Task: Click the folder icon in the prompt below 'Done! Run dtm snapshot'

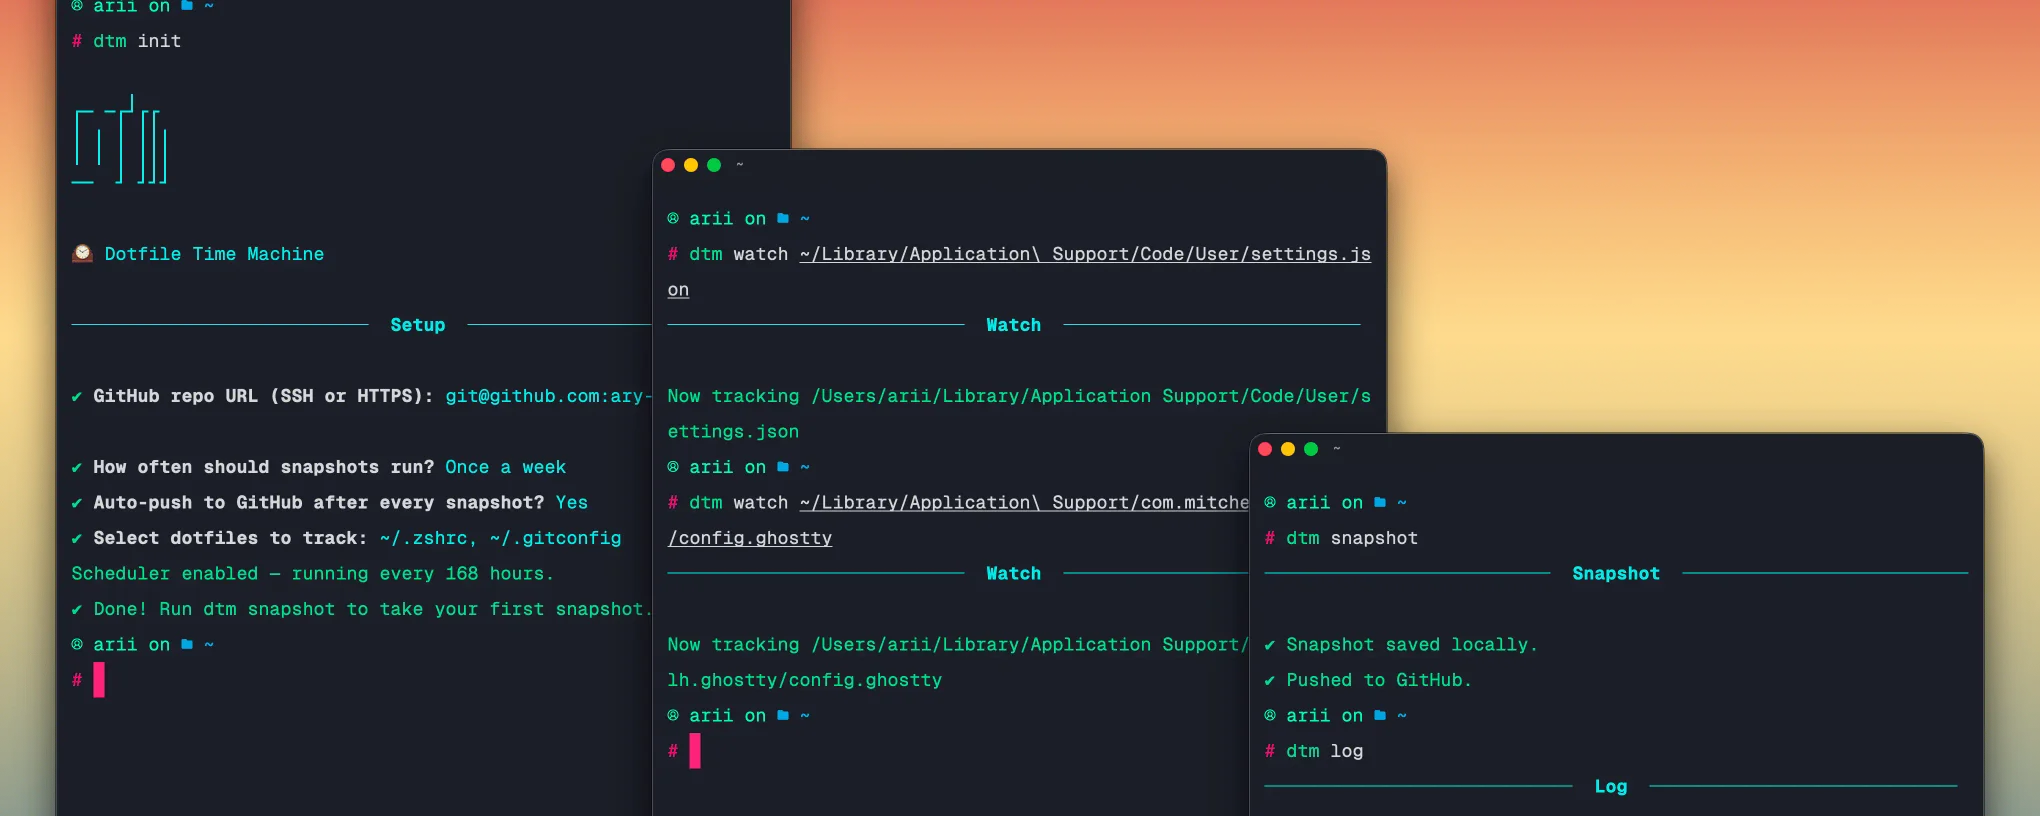Action: coord(187,644)
